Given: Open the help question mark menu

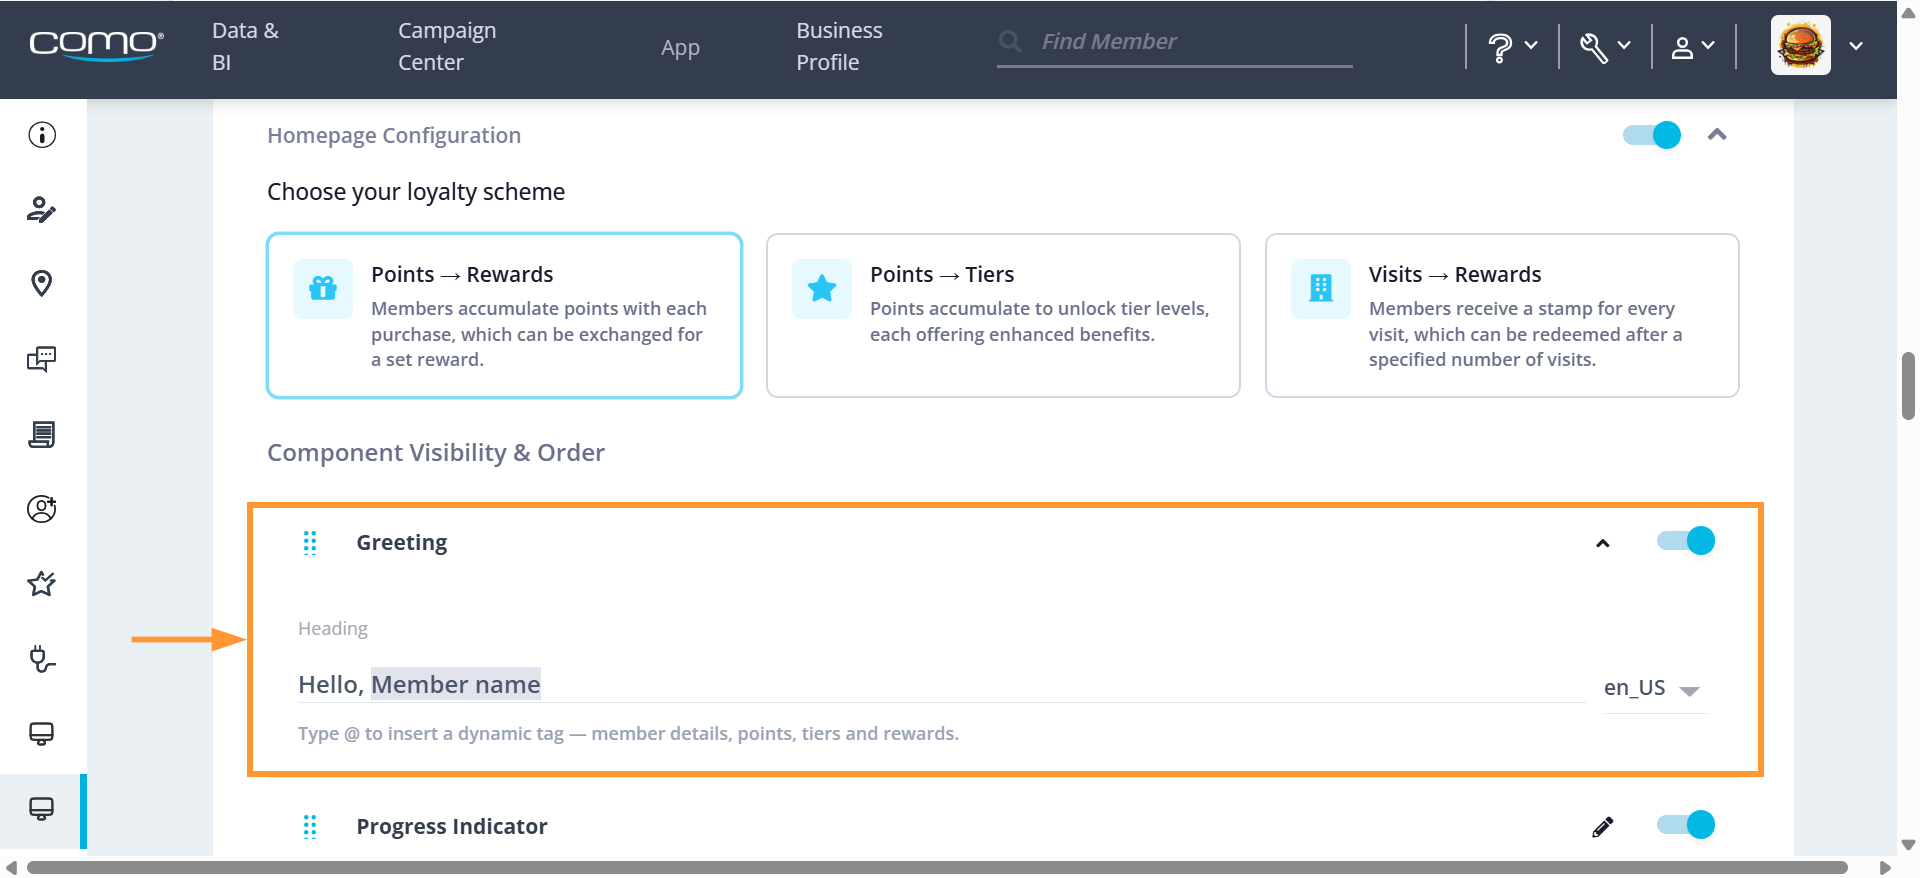Looking at the screenshot, I should pos(1512,47).
